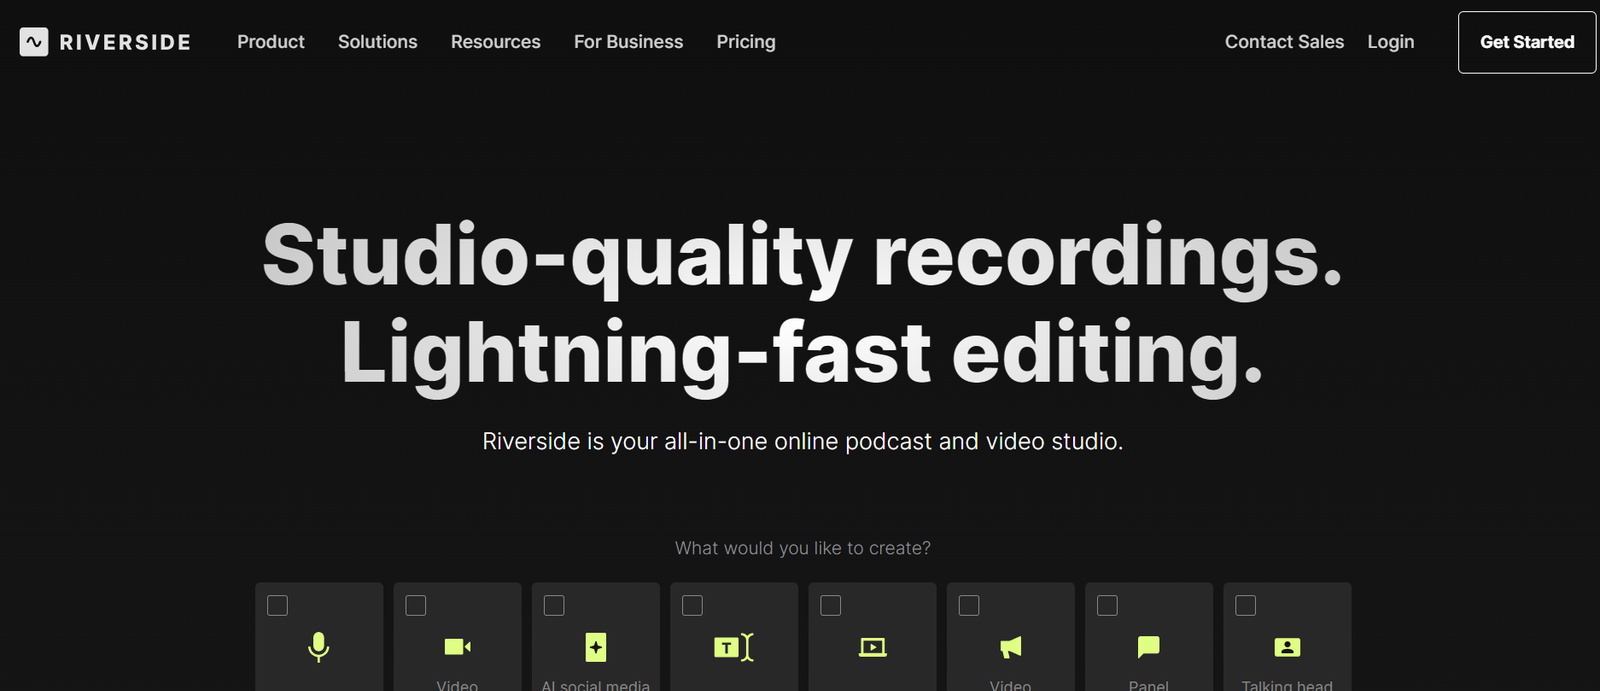Select the laptop play-screen icon

tap(873, 647)
